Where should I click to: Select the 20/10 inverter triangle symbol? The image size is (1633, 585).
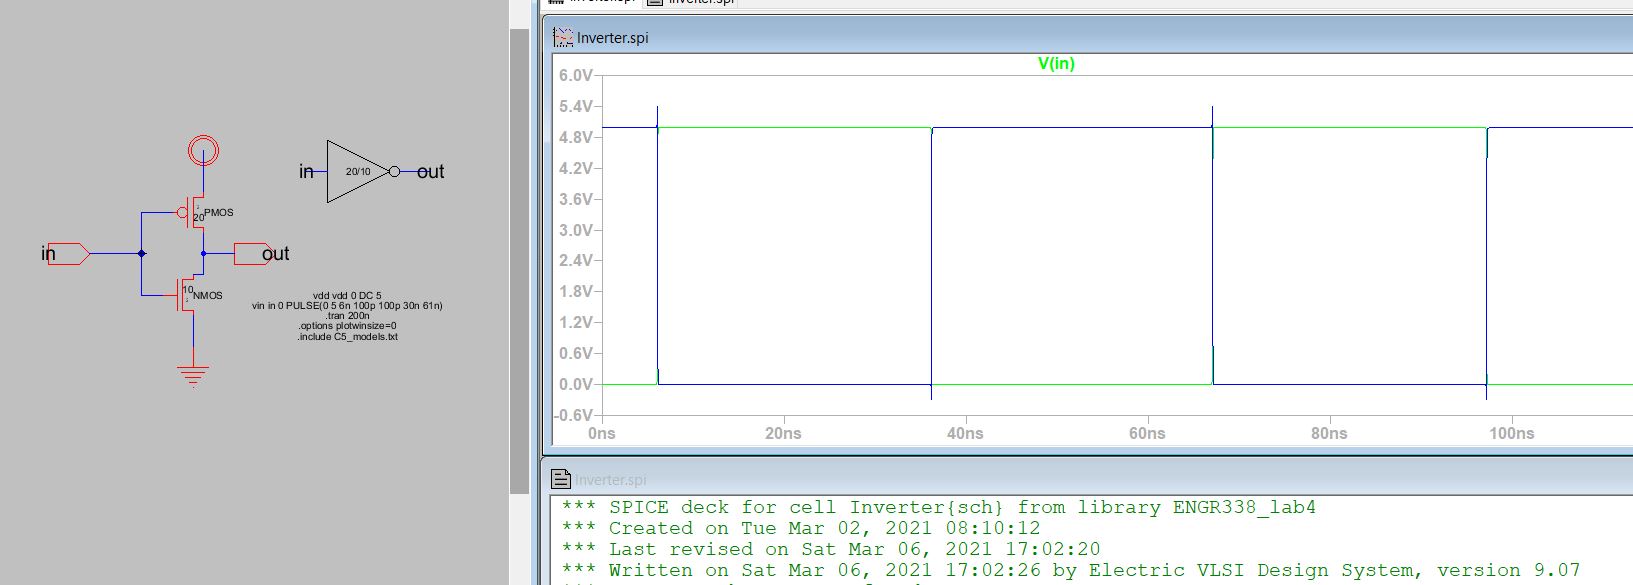click(x=356, y=172)
